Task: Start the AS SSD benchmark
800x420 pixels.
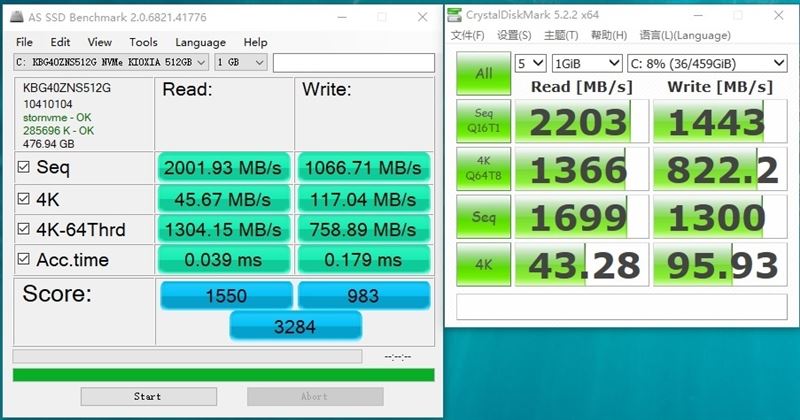Action: tap(148, 397)
